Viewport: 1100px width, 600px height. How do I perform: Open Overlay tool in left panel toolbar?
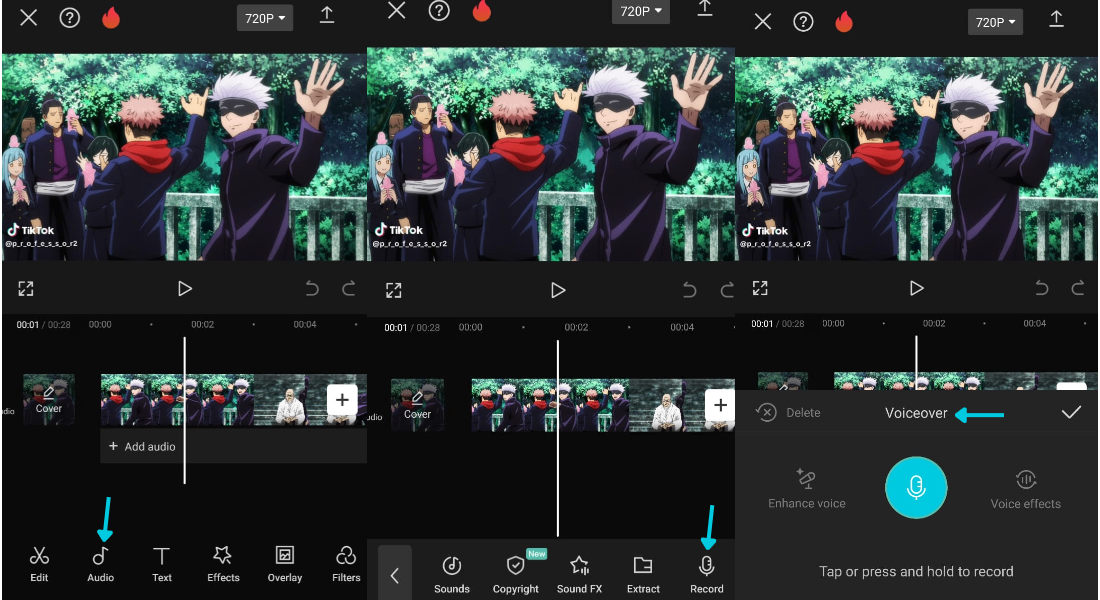(285, 564)
